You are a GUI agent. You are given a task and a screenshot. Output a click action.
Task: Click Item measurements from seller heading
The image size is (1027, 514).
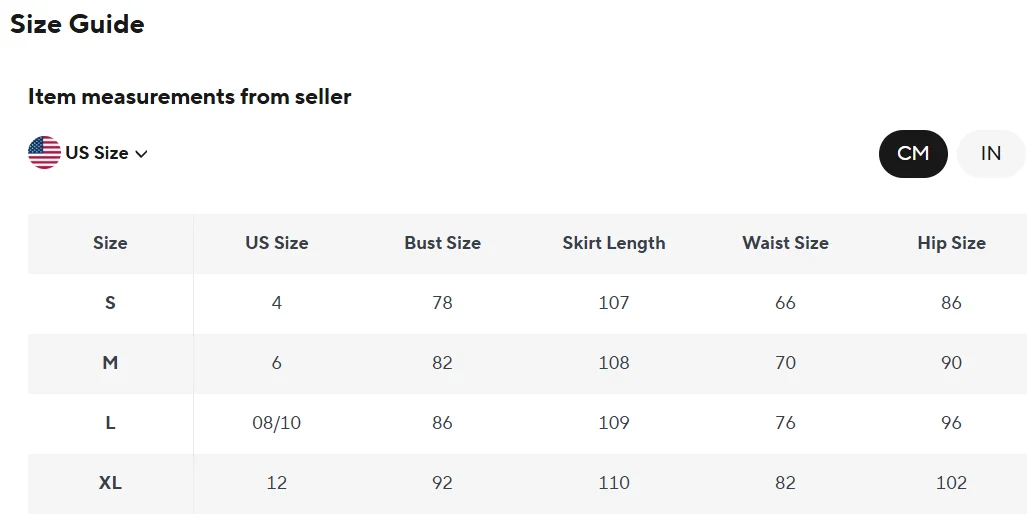point(190,96)
